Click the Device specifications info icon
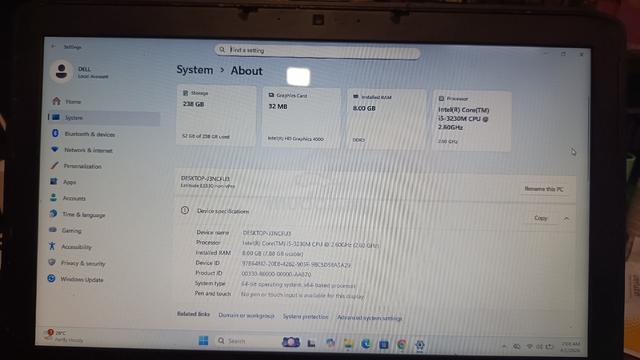 (185, 211)
